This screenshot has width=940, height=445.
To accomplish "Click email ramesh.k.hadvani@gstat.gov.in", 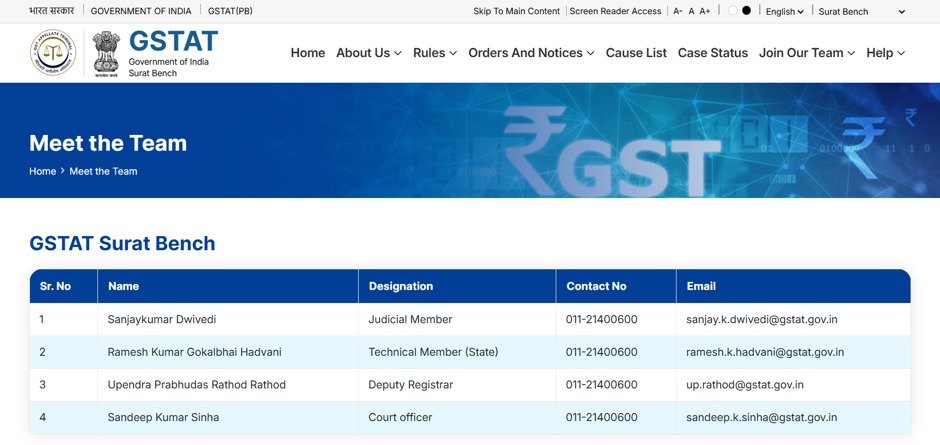I will (765, 352).
